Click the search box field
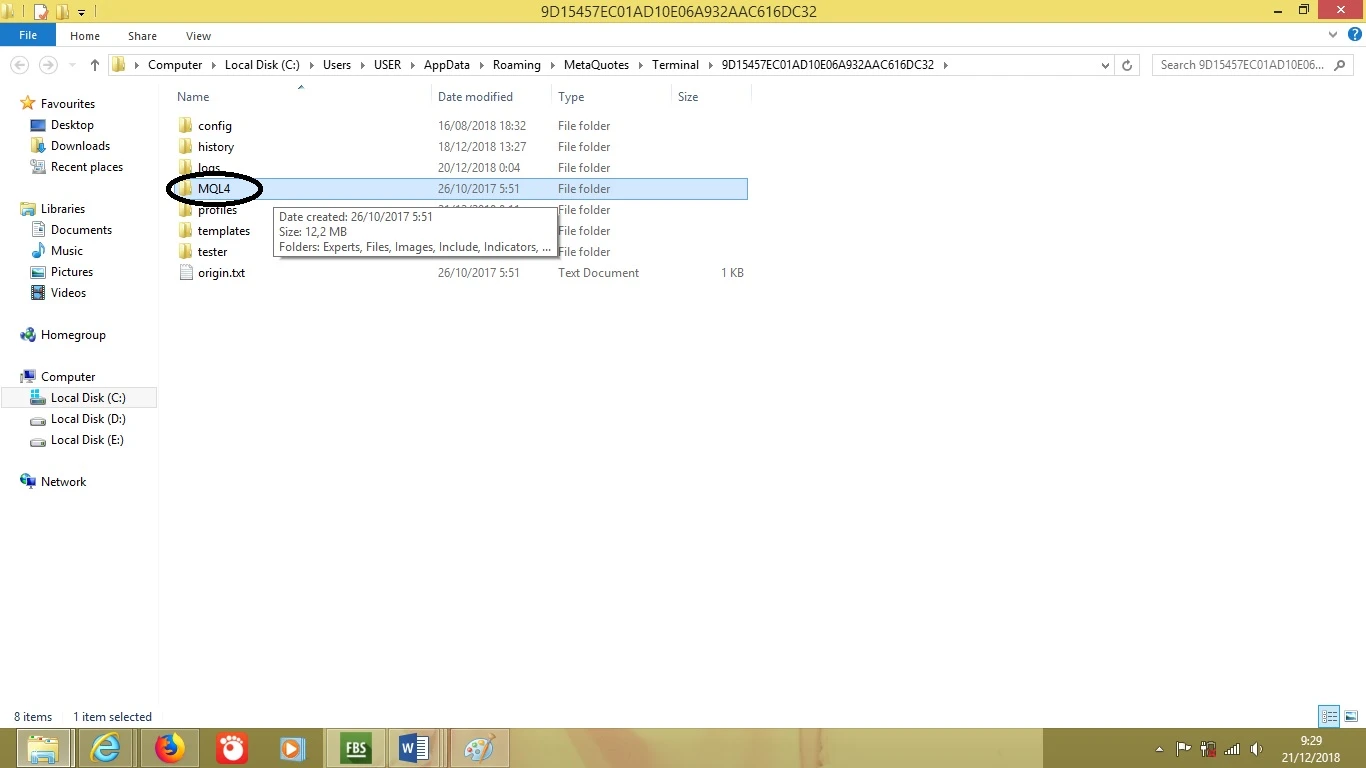 (x=1240, y=65)
